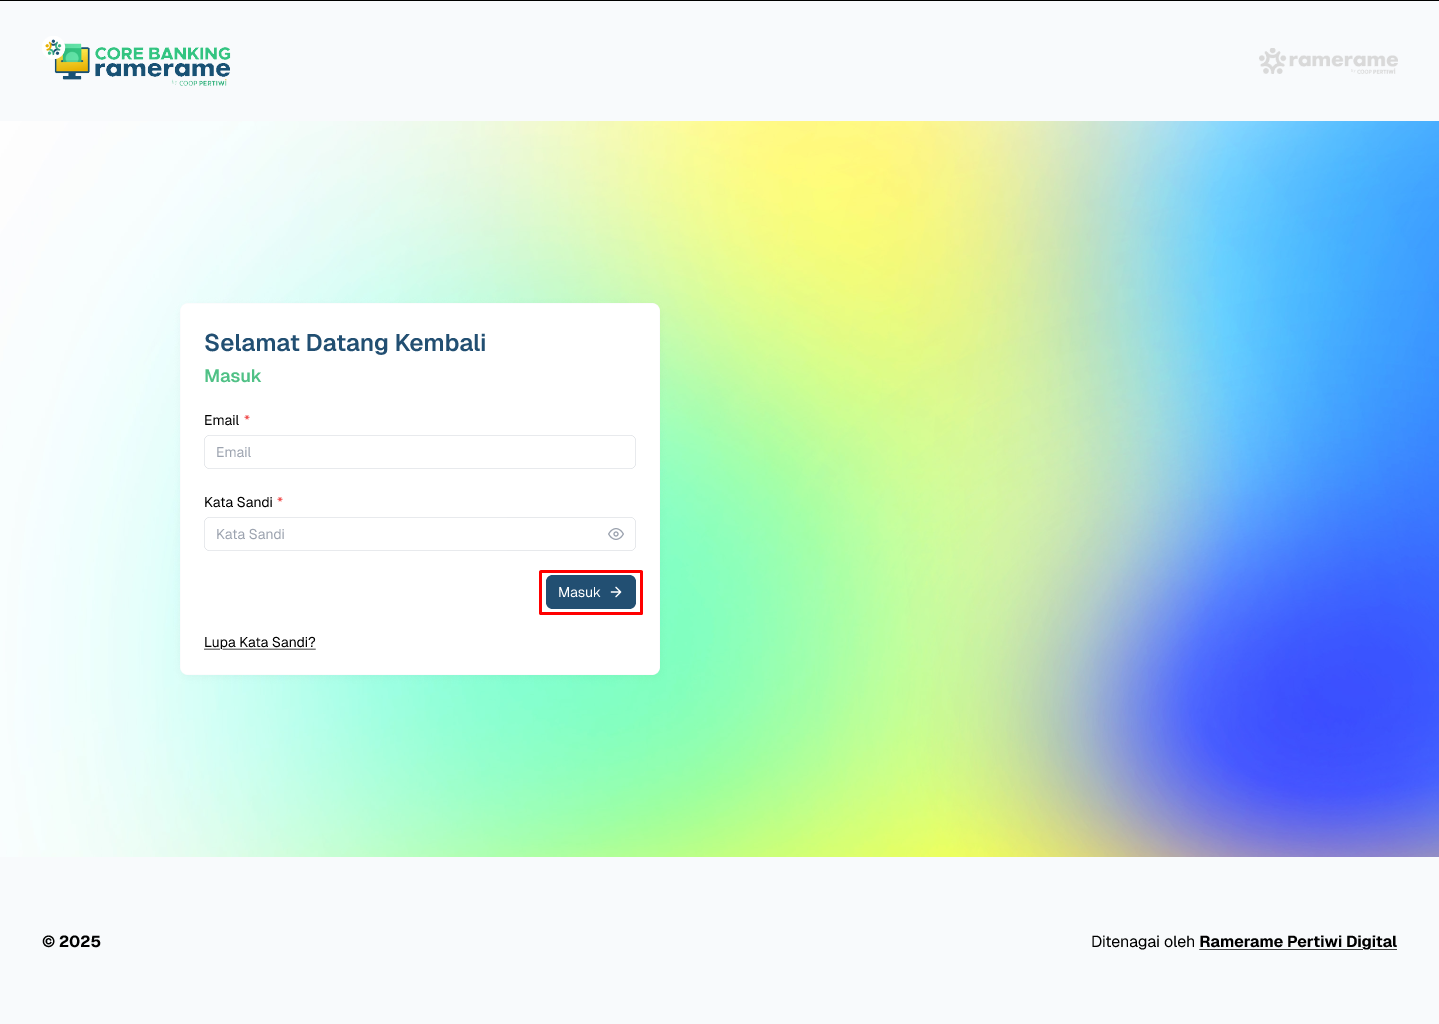This screenshot has width=1439, height=1024.
Task: Click the Email input field
Action: pos(419,452)
